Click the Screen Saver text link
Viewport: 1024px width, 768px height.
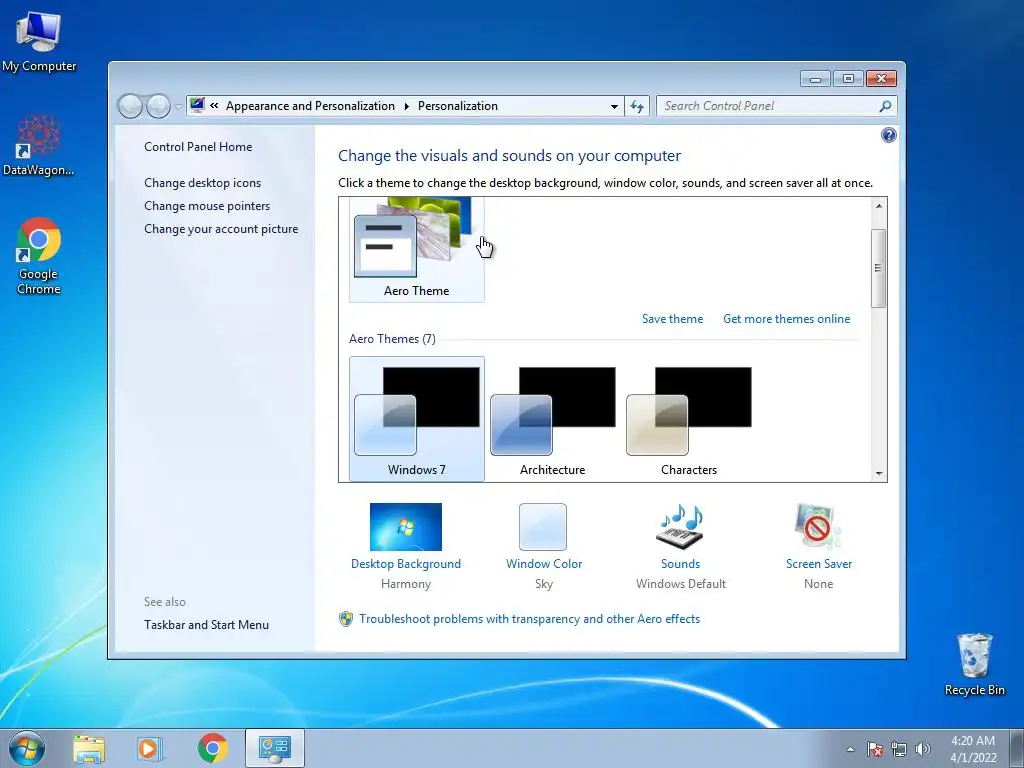click(x=818, y=564)
